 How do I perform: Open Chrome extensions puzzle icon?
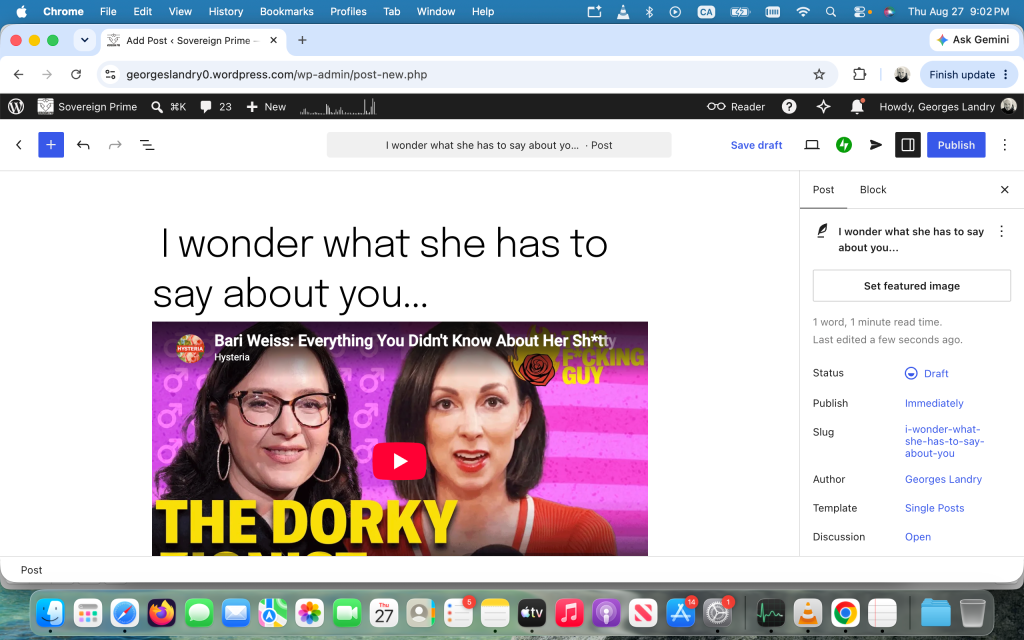pos(859,74)
